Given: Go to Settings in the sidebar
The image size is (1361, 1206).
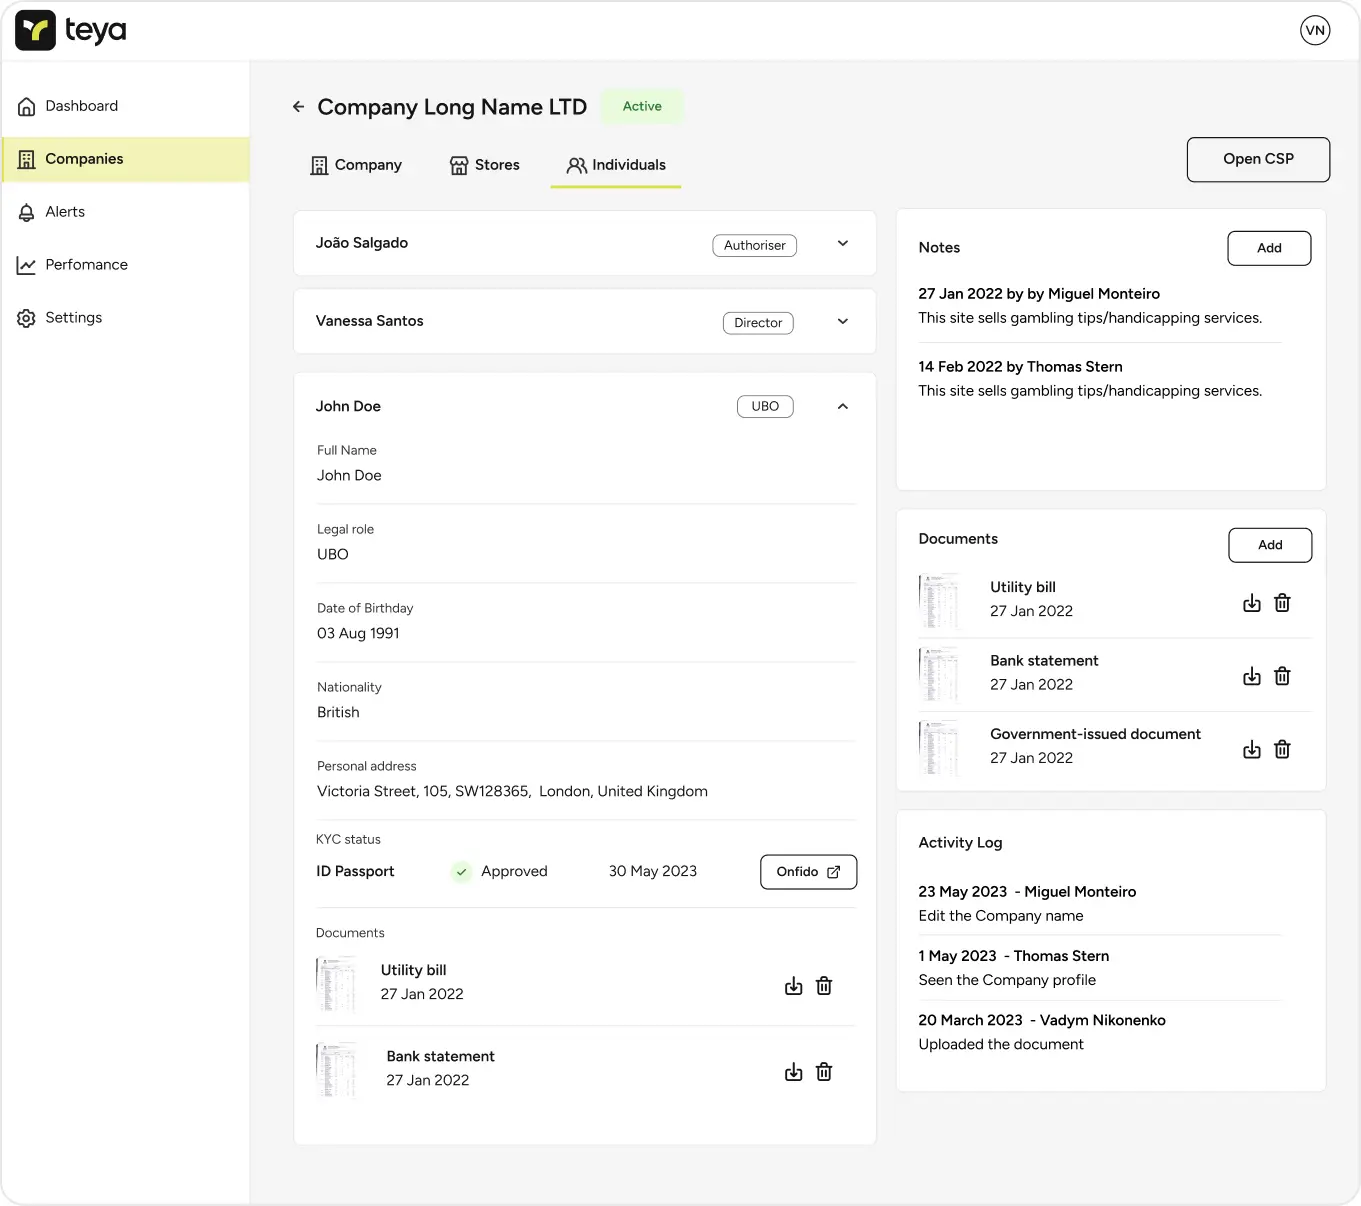Looking at the screenshot, I should [x=73, y=318].
